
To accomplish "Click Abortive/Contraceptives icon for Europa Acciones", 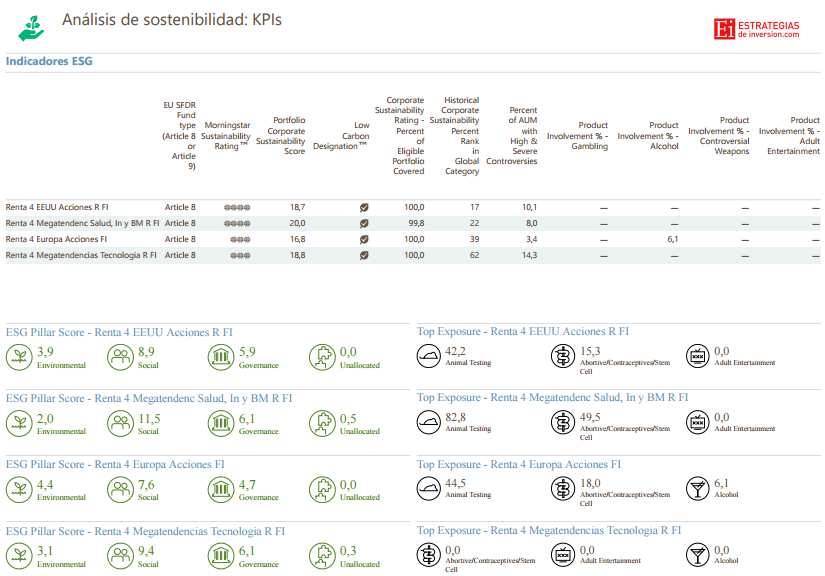I will [563, 489].
